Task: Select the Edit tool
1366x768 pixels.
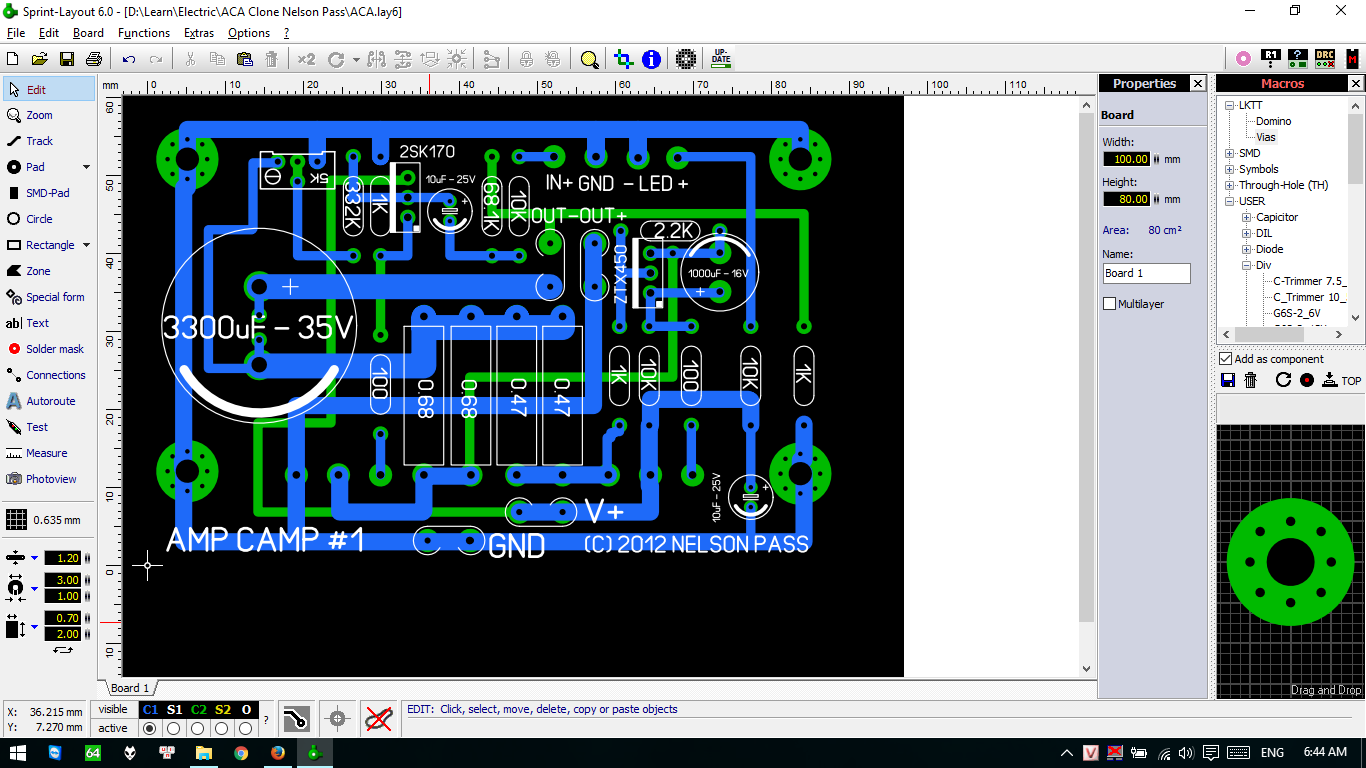Action: (x=49, y=89)
